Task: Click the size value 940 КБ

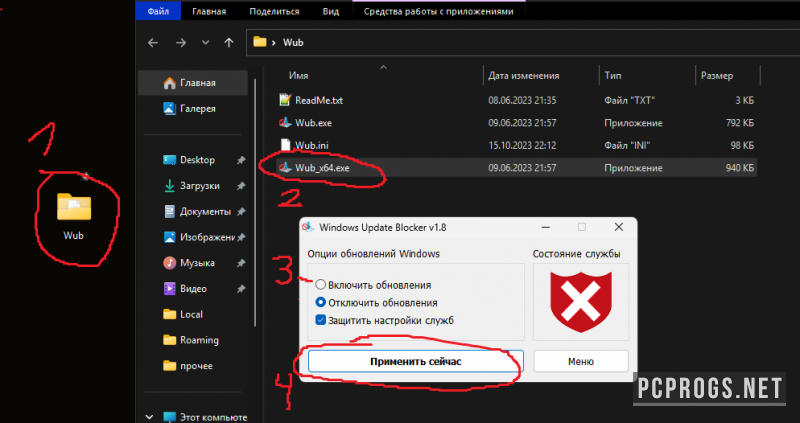Action: click(x=739, y=168)
